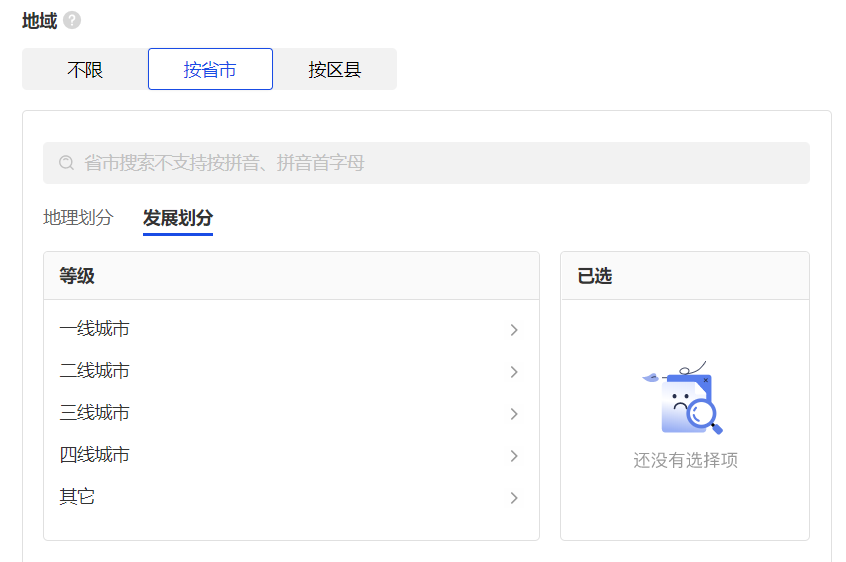This screenshot has height=562, width=846.
Task: Click the help question mark beside 地域
Action: point(72,20)
